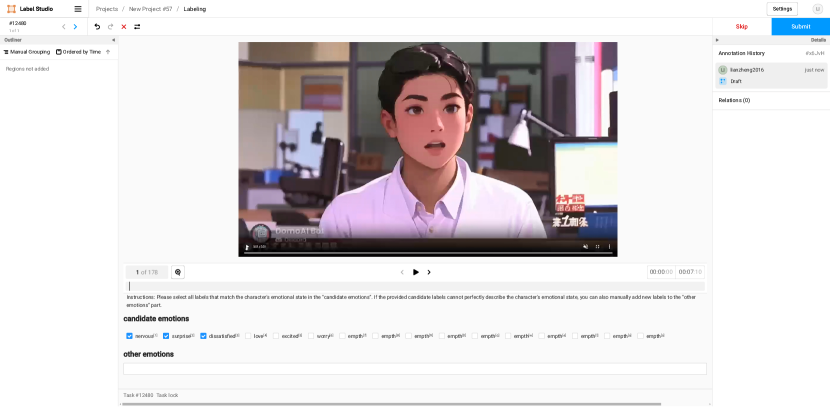Check the excited emotion checkbox
Image resolution: width=830 pixels, height=412 pixels.
pos(276,336)
